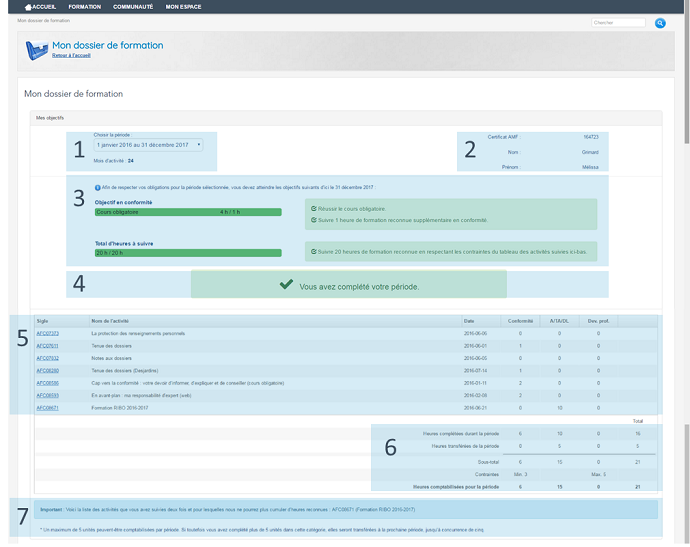690x547 pixels.
Task: Open the Communauté menu
Action: pos(133,7)
